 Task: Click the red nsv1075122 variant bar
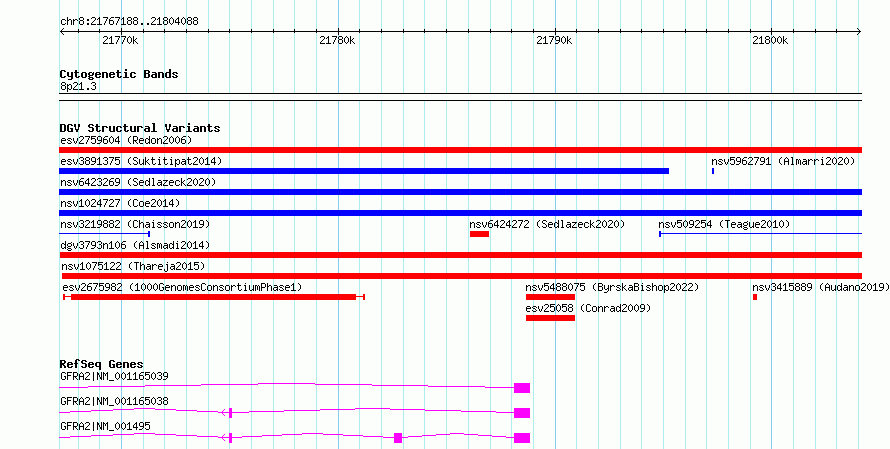click(461, 276)
